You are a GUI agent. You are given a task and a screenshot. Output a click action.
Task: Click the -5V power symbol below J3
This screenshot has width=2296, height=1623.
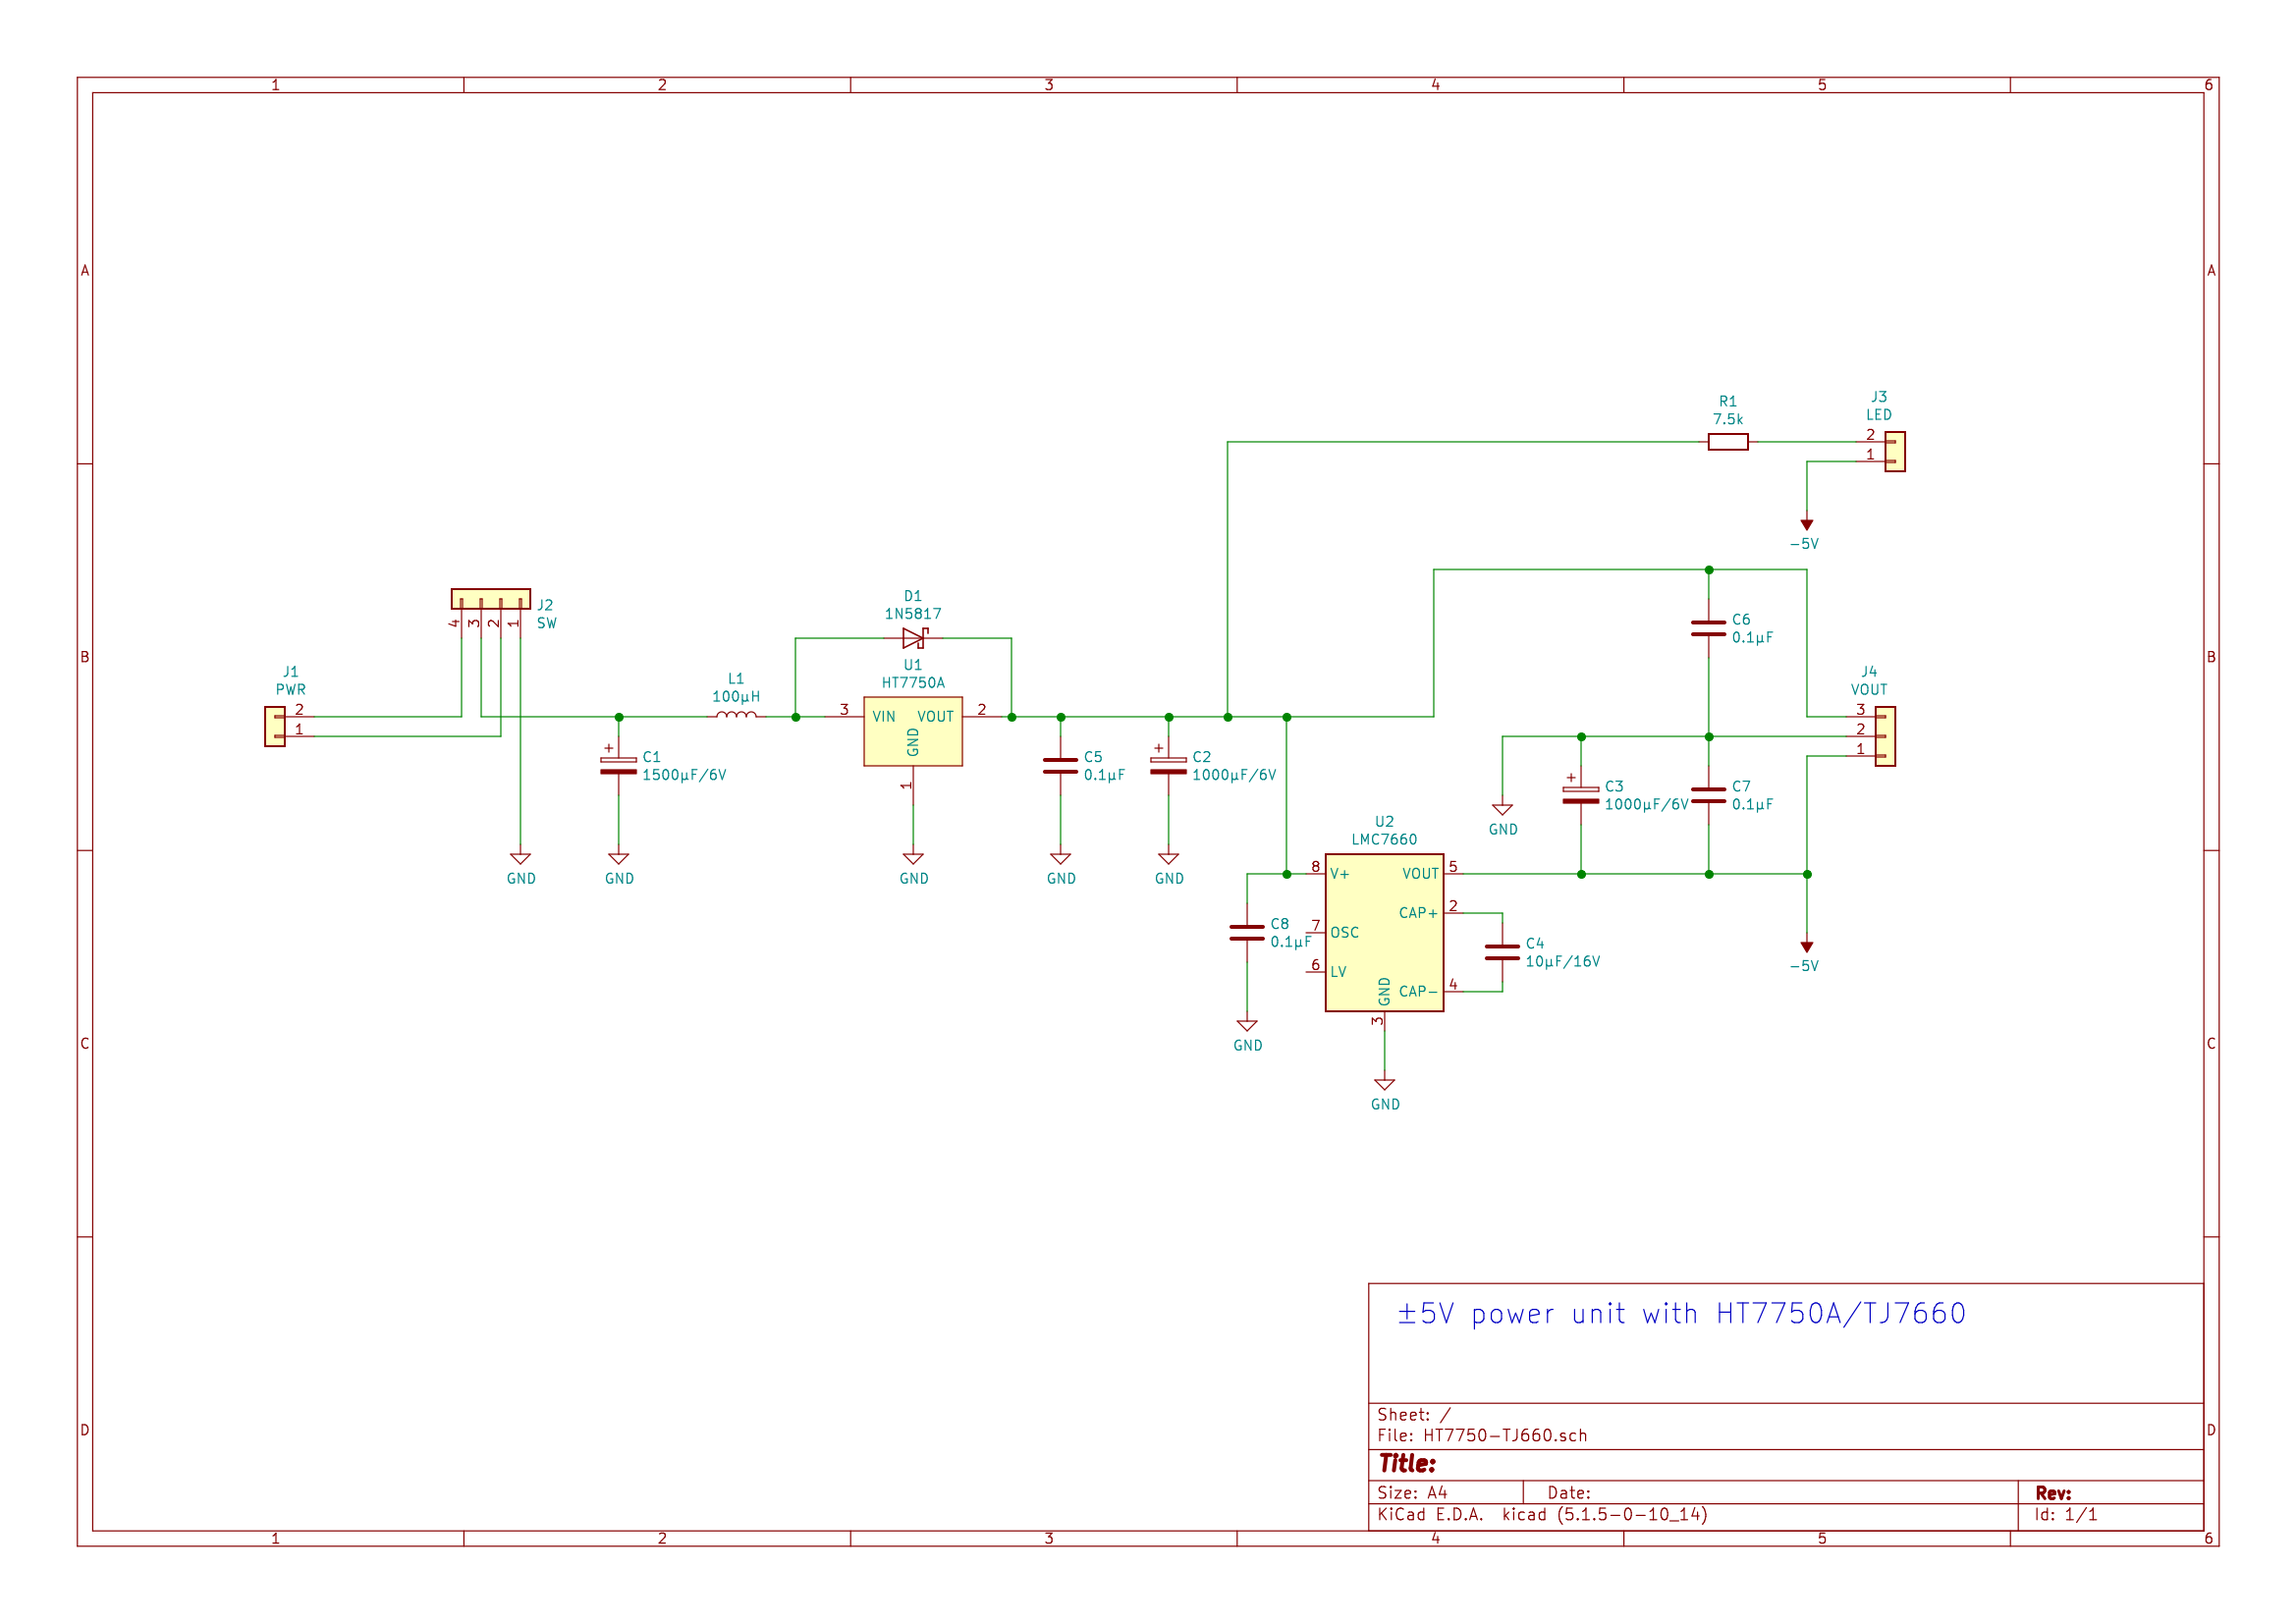pyautogui.click(x=1806, y=526)
